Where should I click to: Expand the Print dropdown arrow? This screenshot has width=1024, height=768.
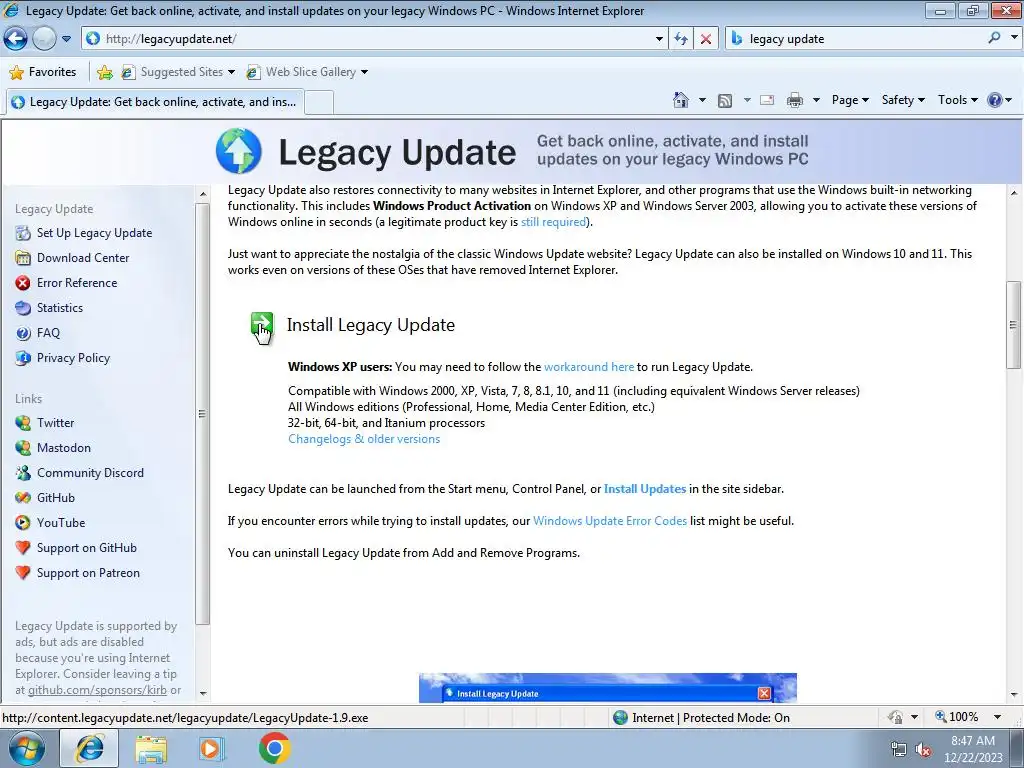click(816, 100)
